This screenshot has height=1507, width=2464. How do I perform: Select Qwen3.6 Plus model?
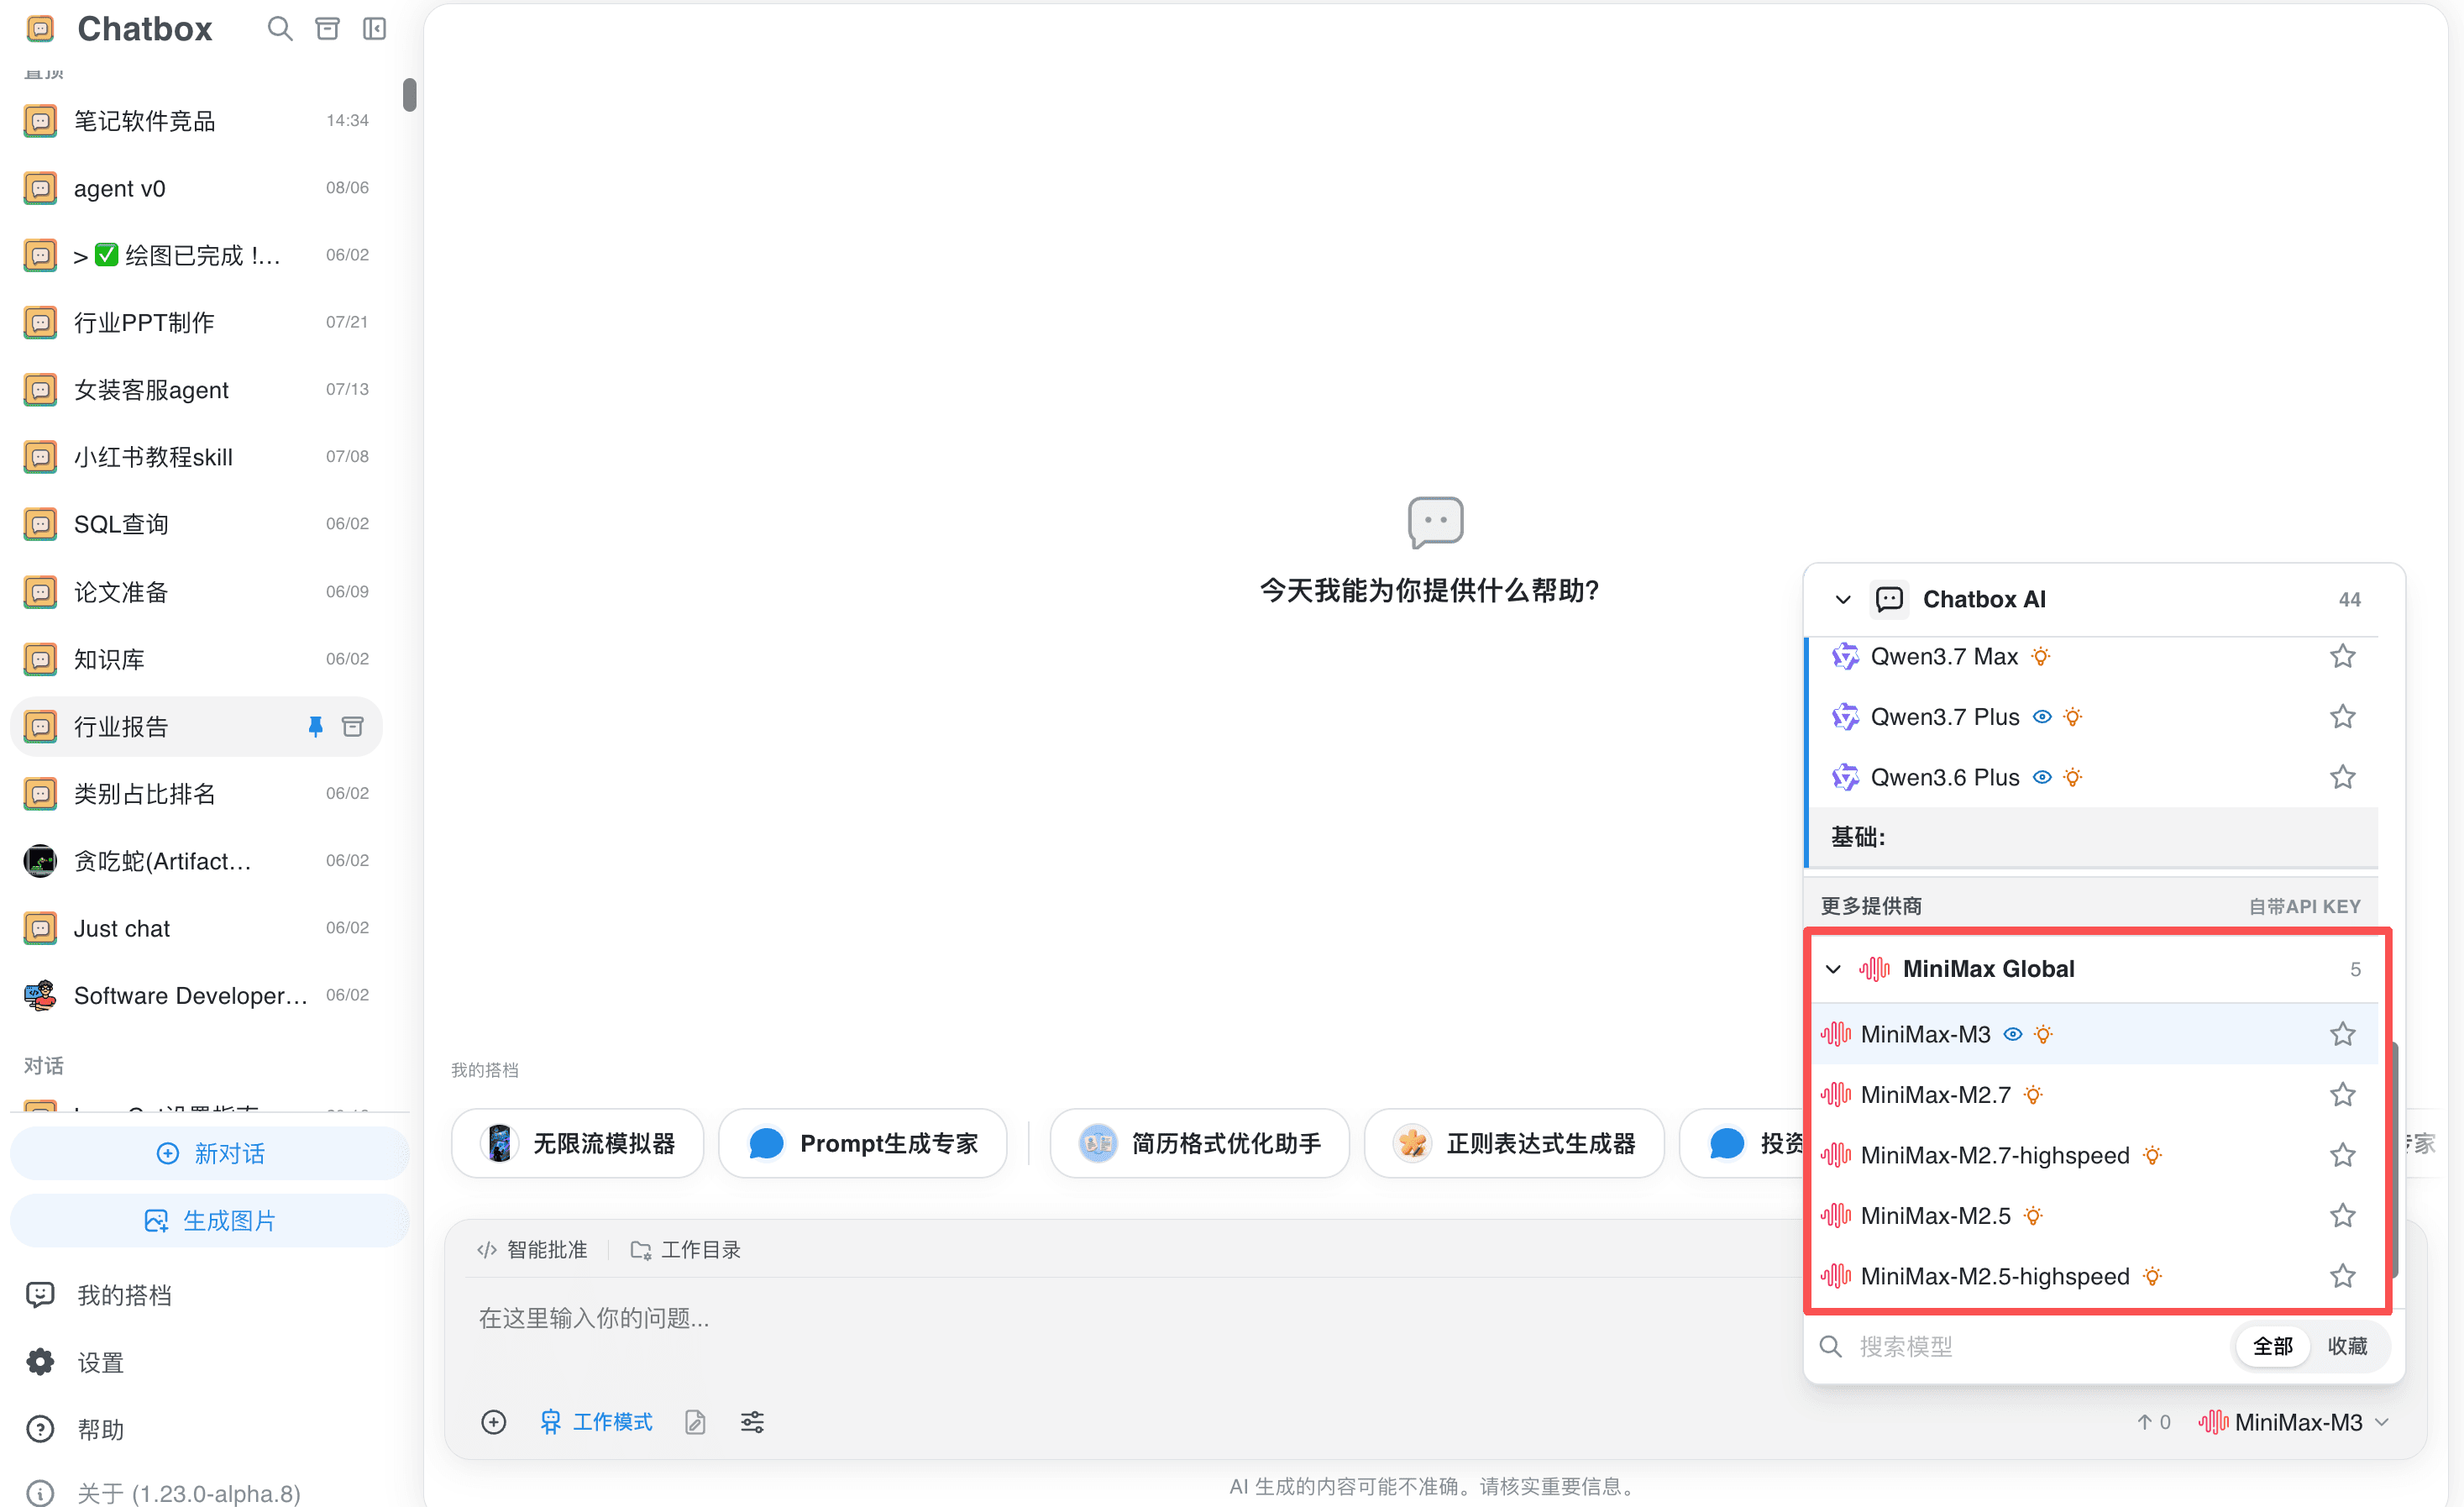(2093, 777)
